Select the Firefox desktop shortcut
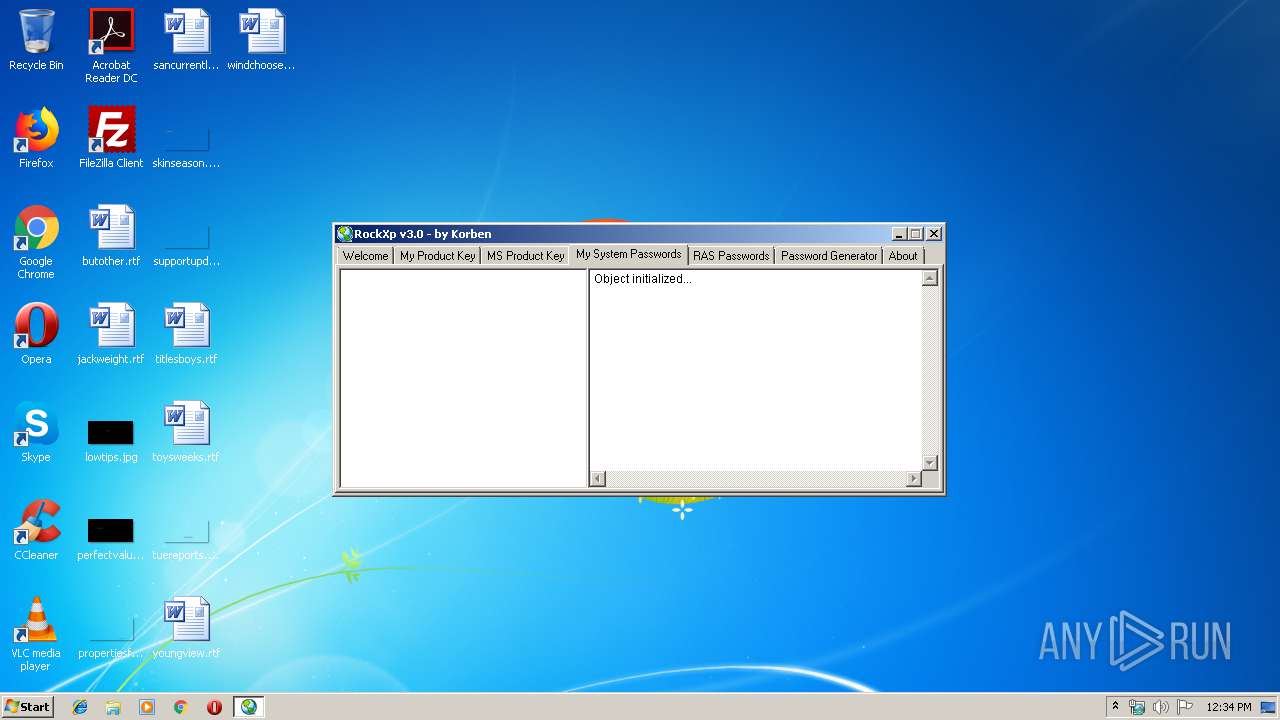Viewport: 1280px width, 720px height. point(36,138)
